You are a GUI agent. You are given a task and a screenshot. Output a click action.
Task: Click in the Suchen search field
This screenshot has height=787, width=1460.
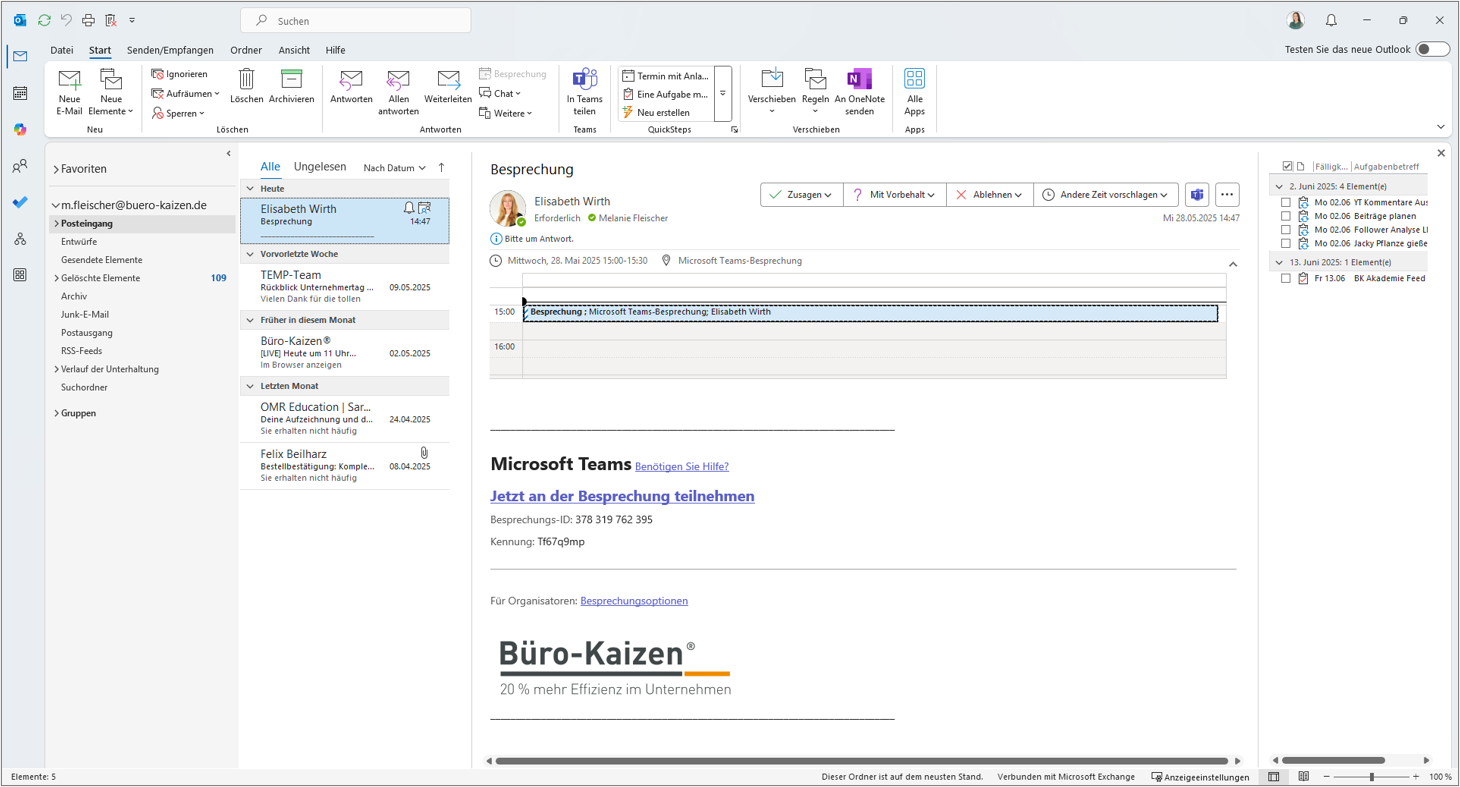[356, 20]
